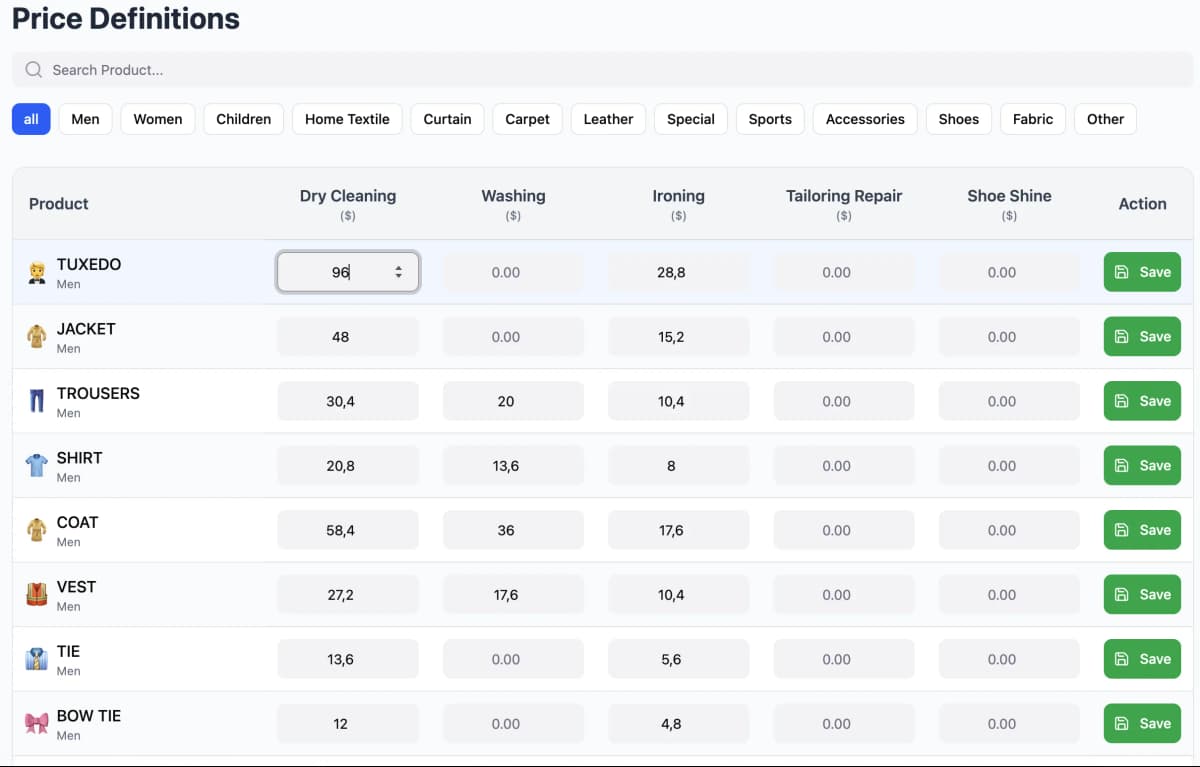Image resolution: width=1200 pixels, height=767 pixels.
Task: Edit the VEST Shoe Shine price field
Action: 1009,595
